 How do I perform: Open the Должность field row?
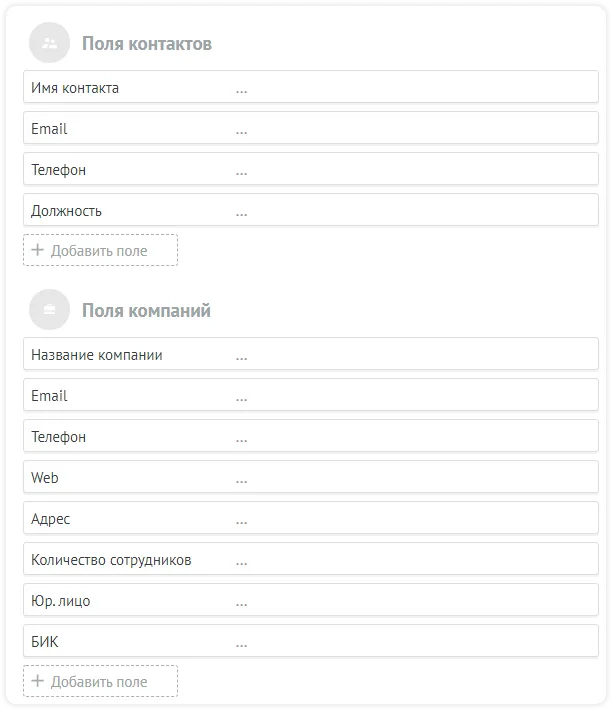tap(310, 211)
